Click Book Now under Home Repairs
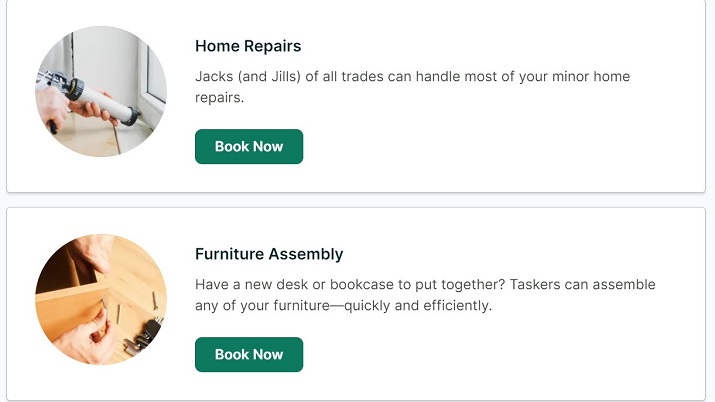Image resolution: width=715 pixels, height=402 pixels. (249, 146)
